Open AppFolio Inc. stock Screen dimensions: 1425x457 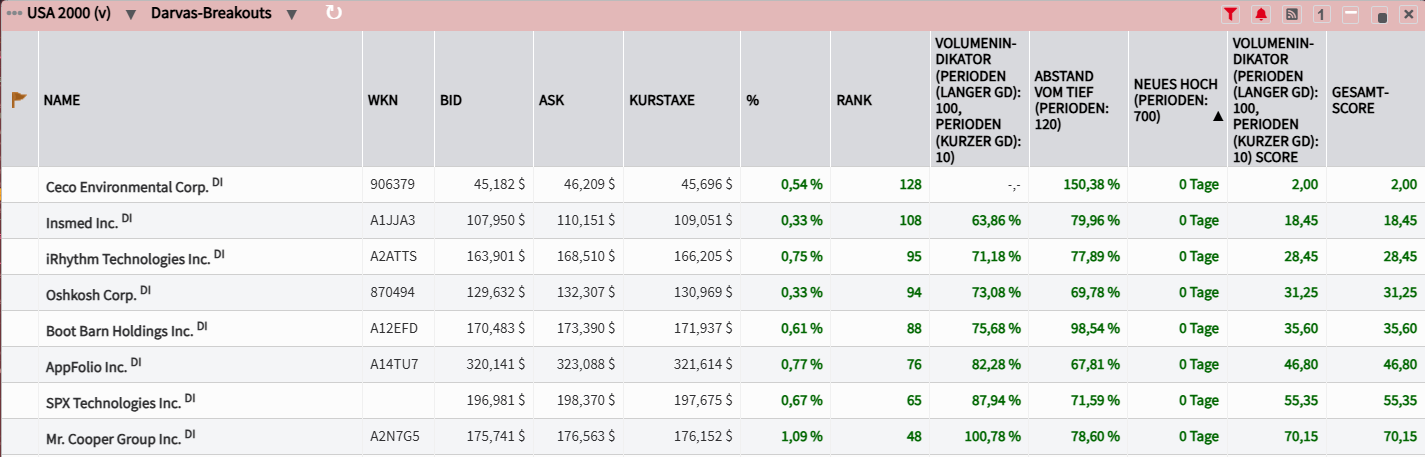pos(86,366)
